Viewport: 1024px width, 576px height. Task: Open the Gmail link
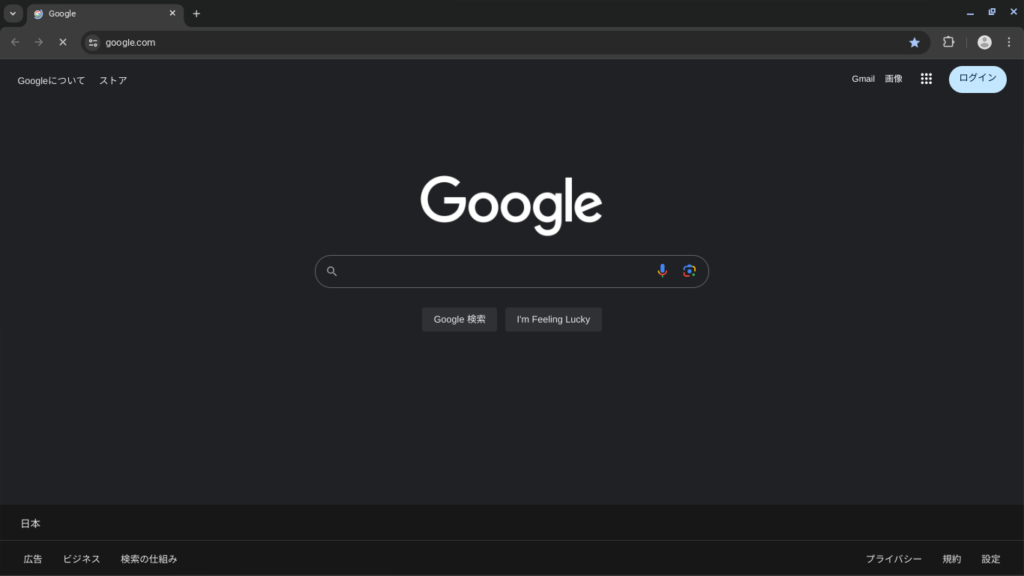pos(863,79)
